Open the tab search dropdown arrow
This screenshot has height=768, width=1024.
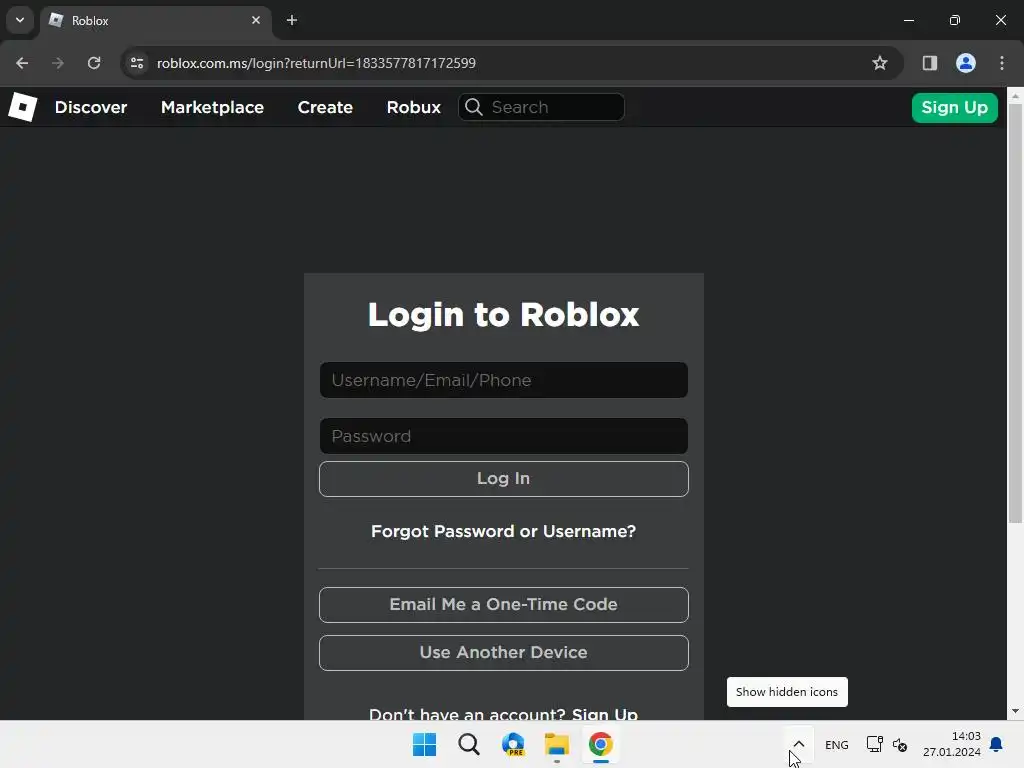point(20,20)
